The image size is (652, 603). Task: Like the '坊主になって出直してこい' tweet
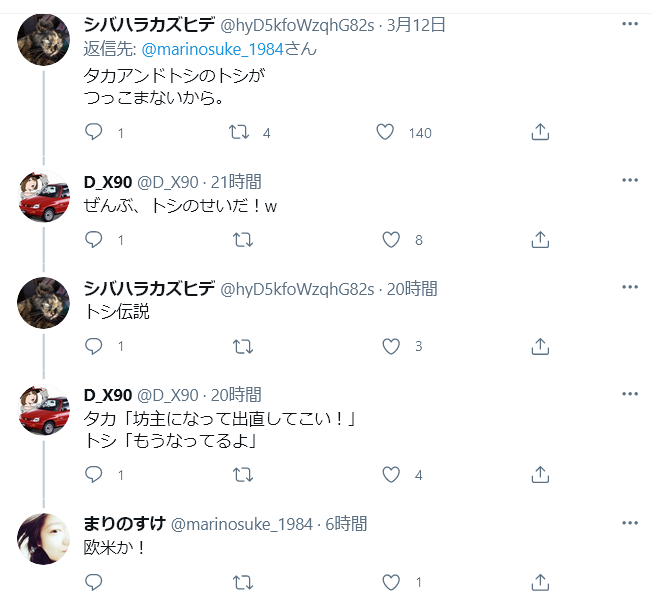[391, 474]
